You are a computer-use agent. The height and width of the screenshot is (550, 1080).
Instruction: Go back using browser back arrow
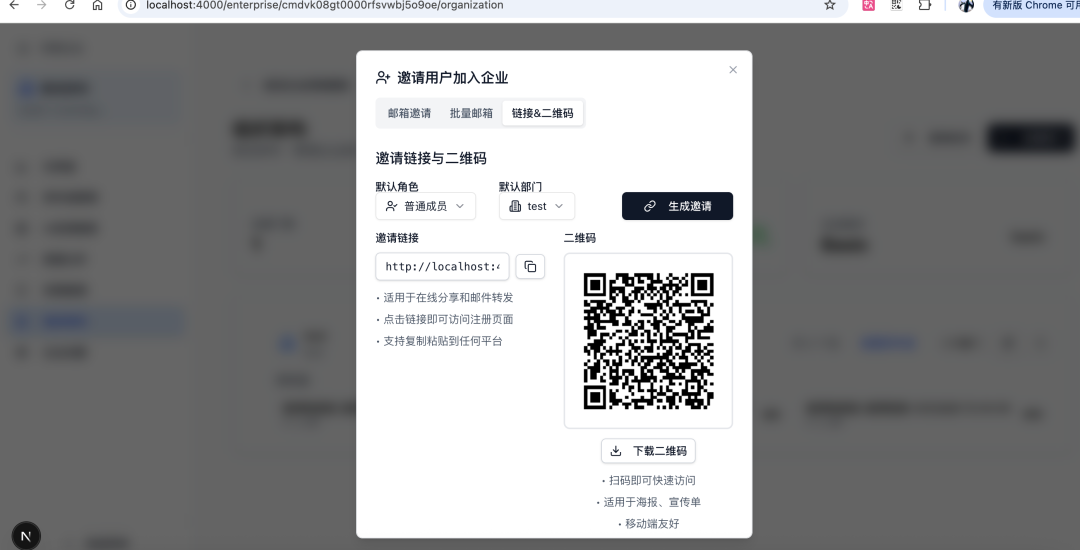(14, 5)
